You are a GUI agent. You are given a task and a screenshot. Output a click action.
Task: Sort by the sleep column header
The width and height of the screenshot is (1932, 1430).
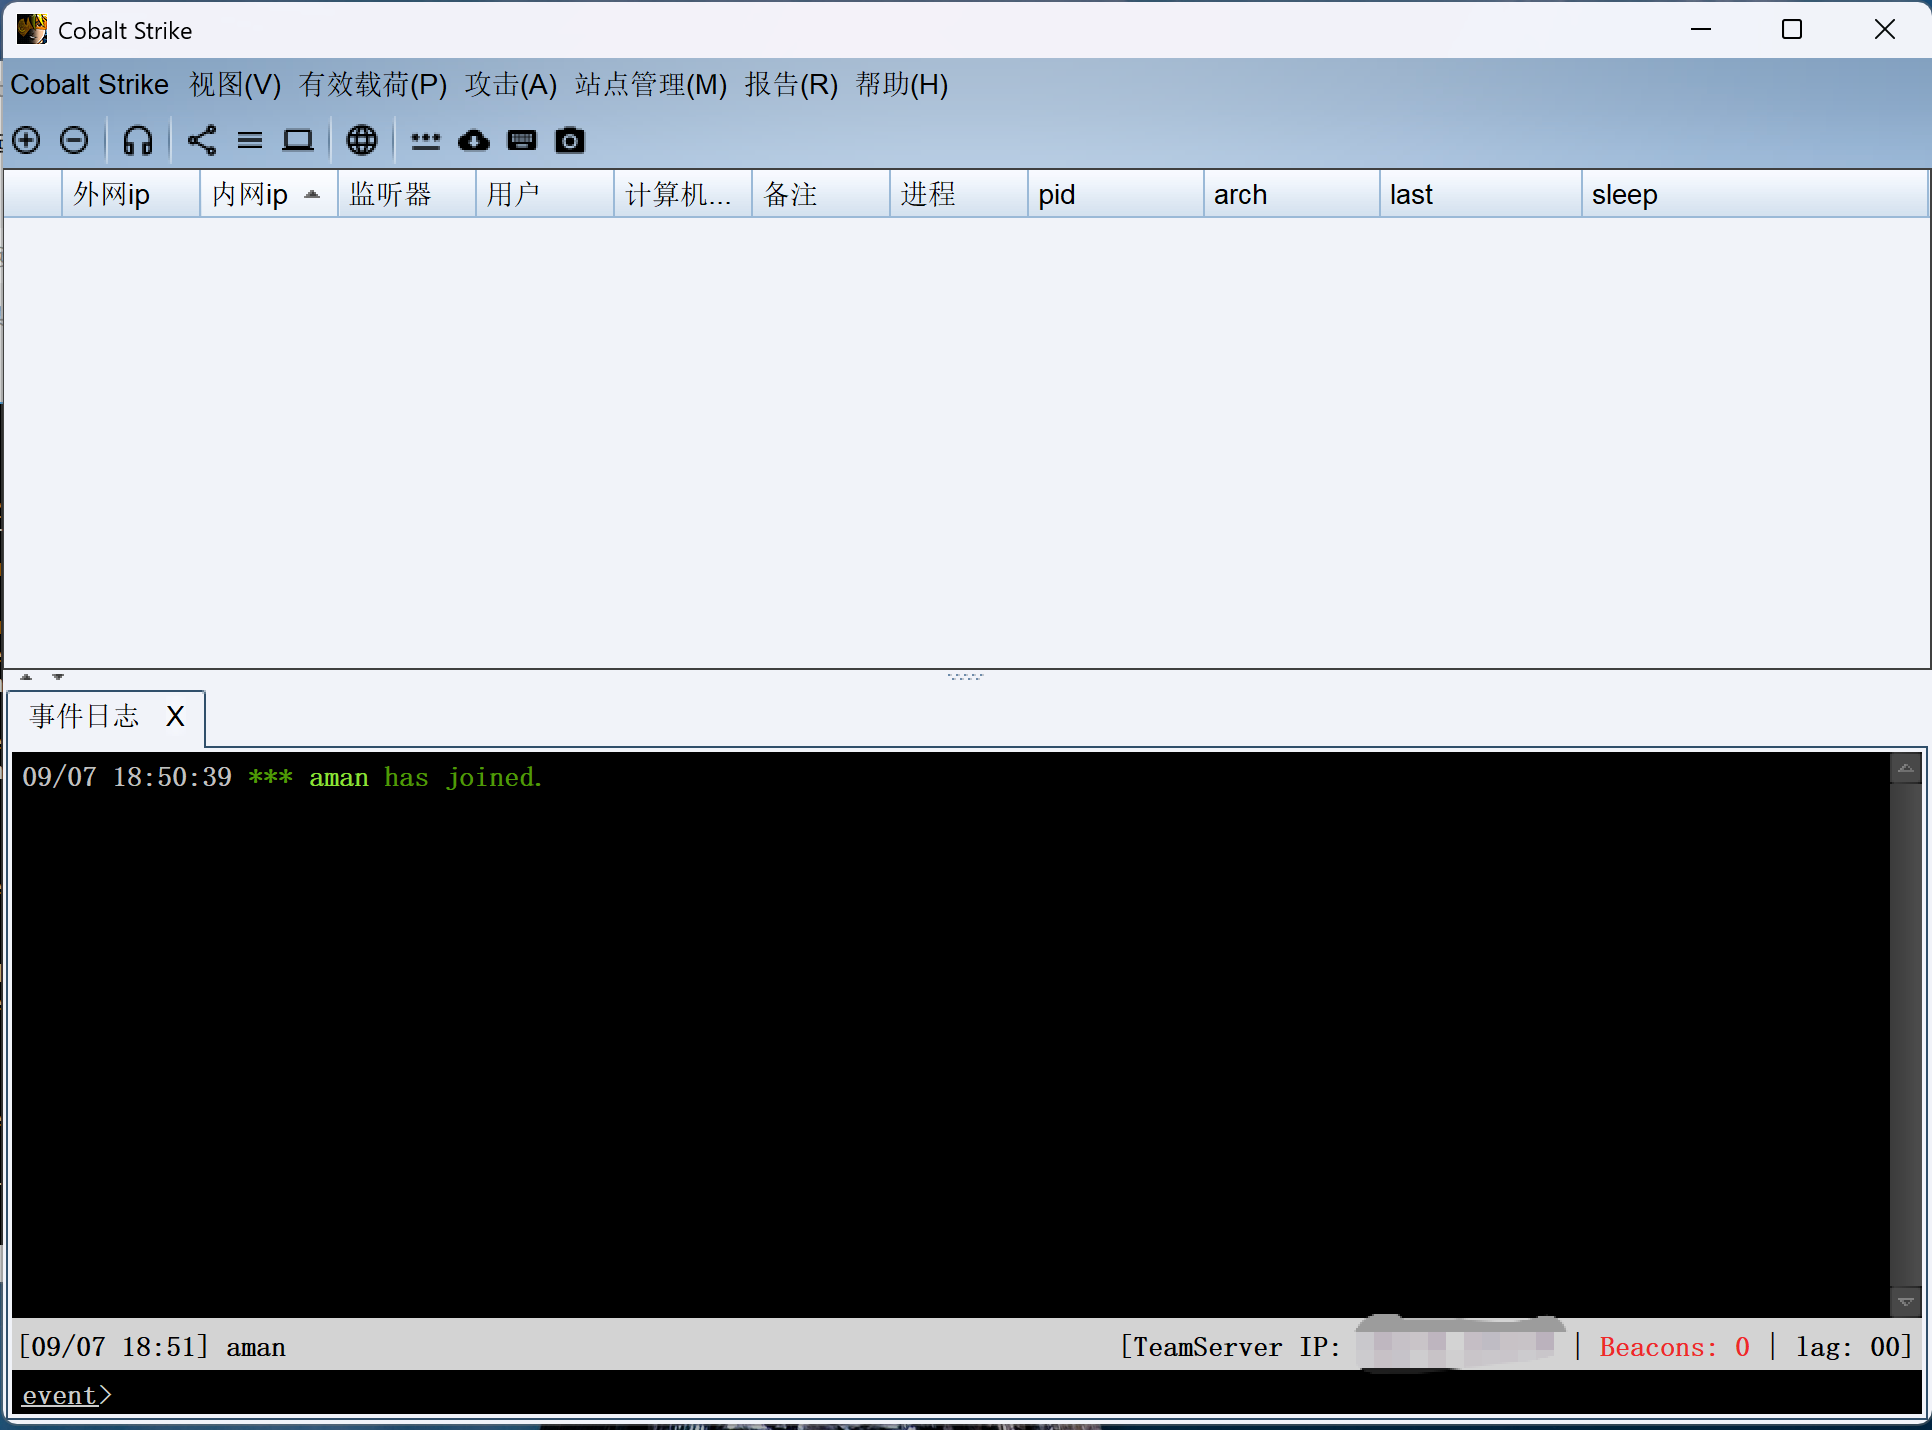[x=1755, y=194]
